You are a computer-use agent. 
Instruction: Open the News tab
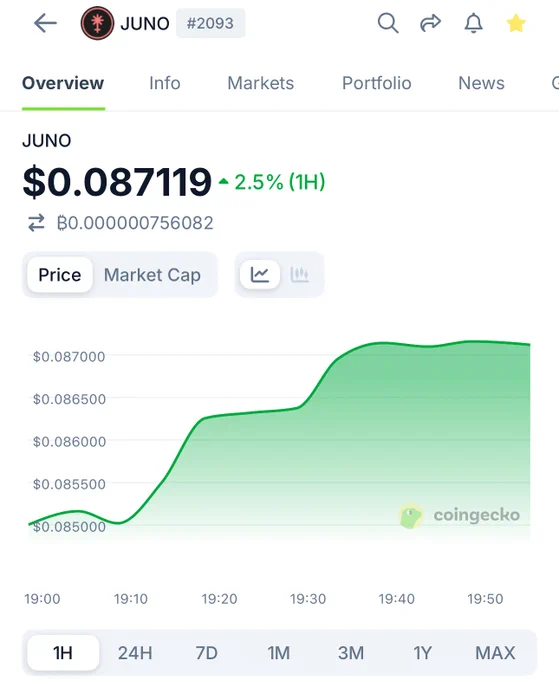[481, 83]
